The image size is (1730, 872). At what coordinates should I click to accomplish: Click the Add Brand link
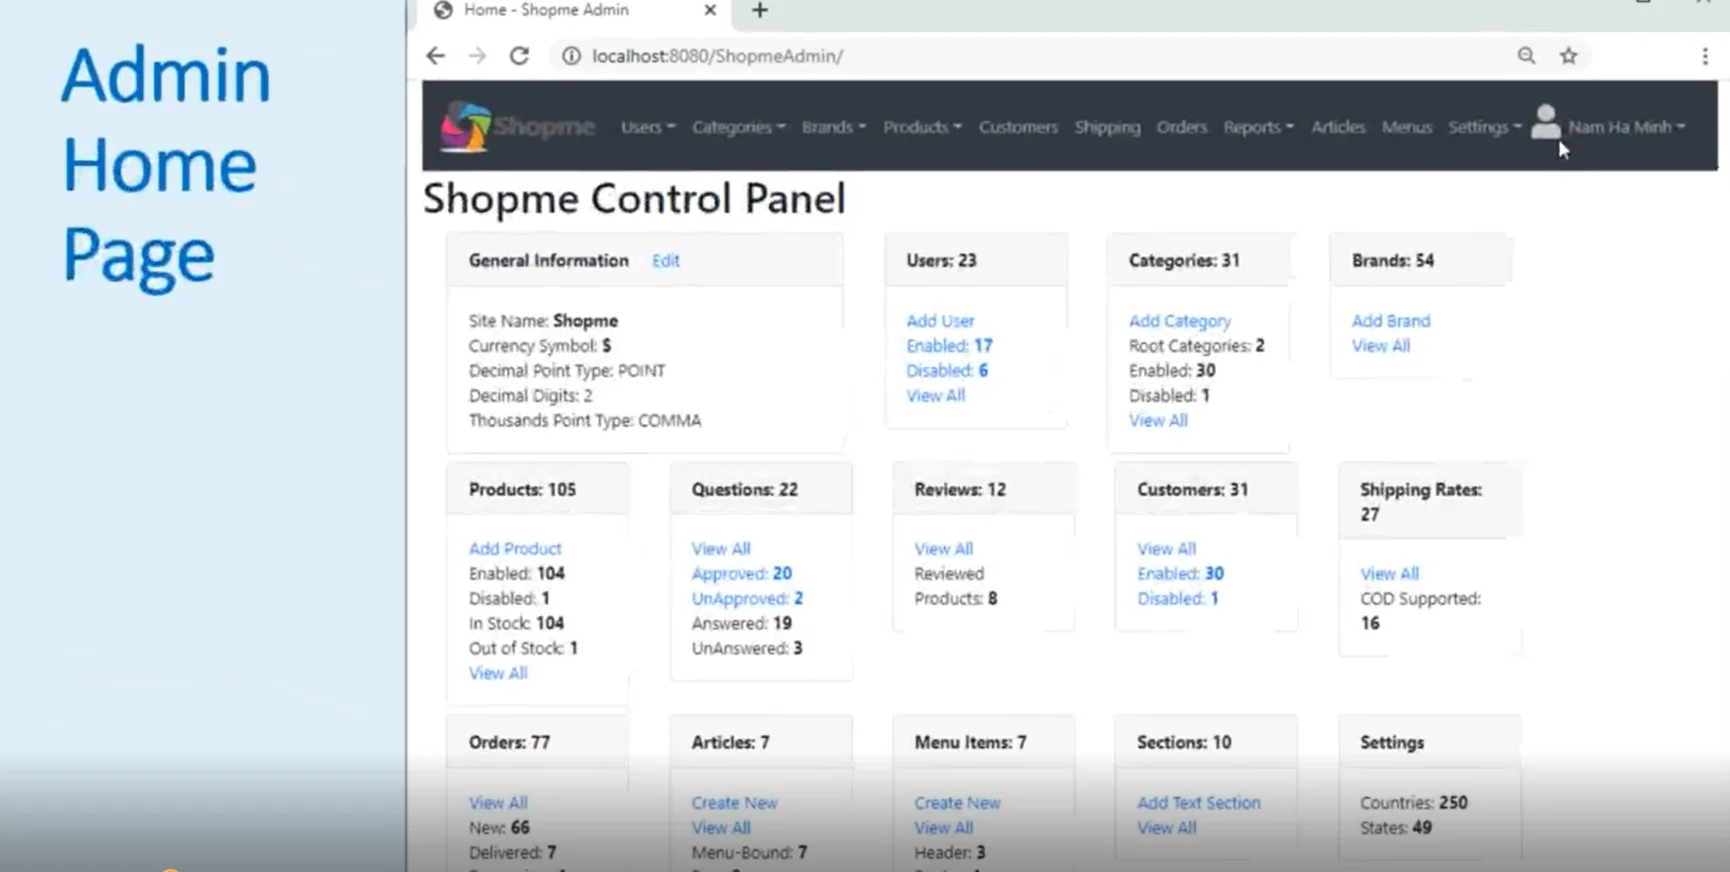(1390, 321)
